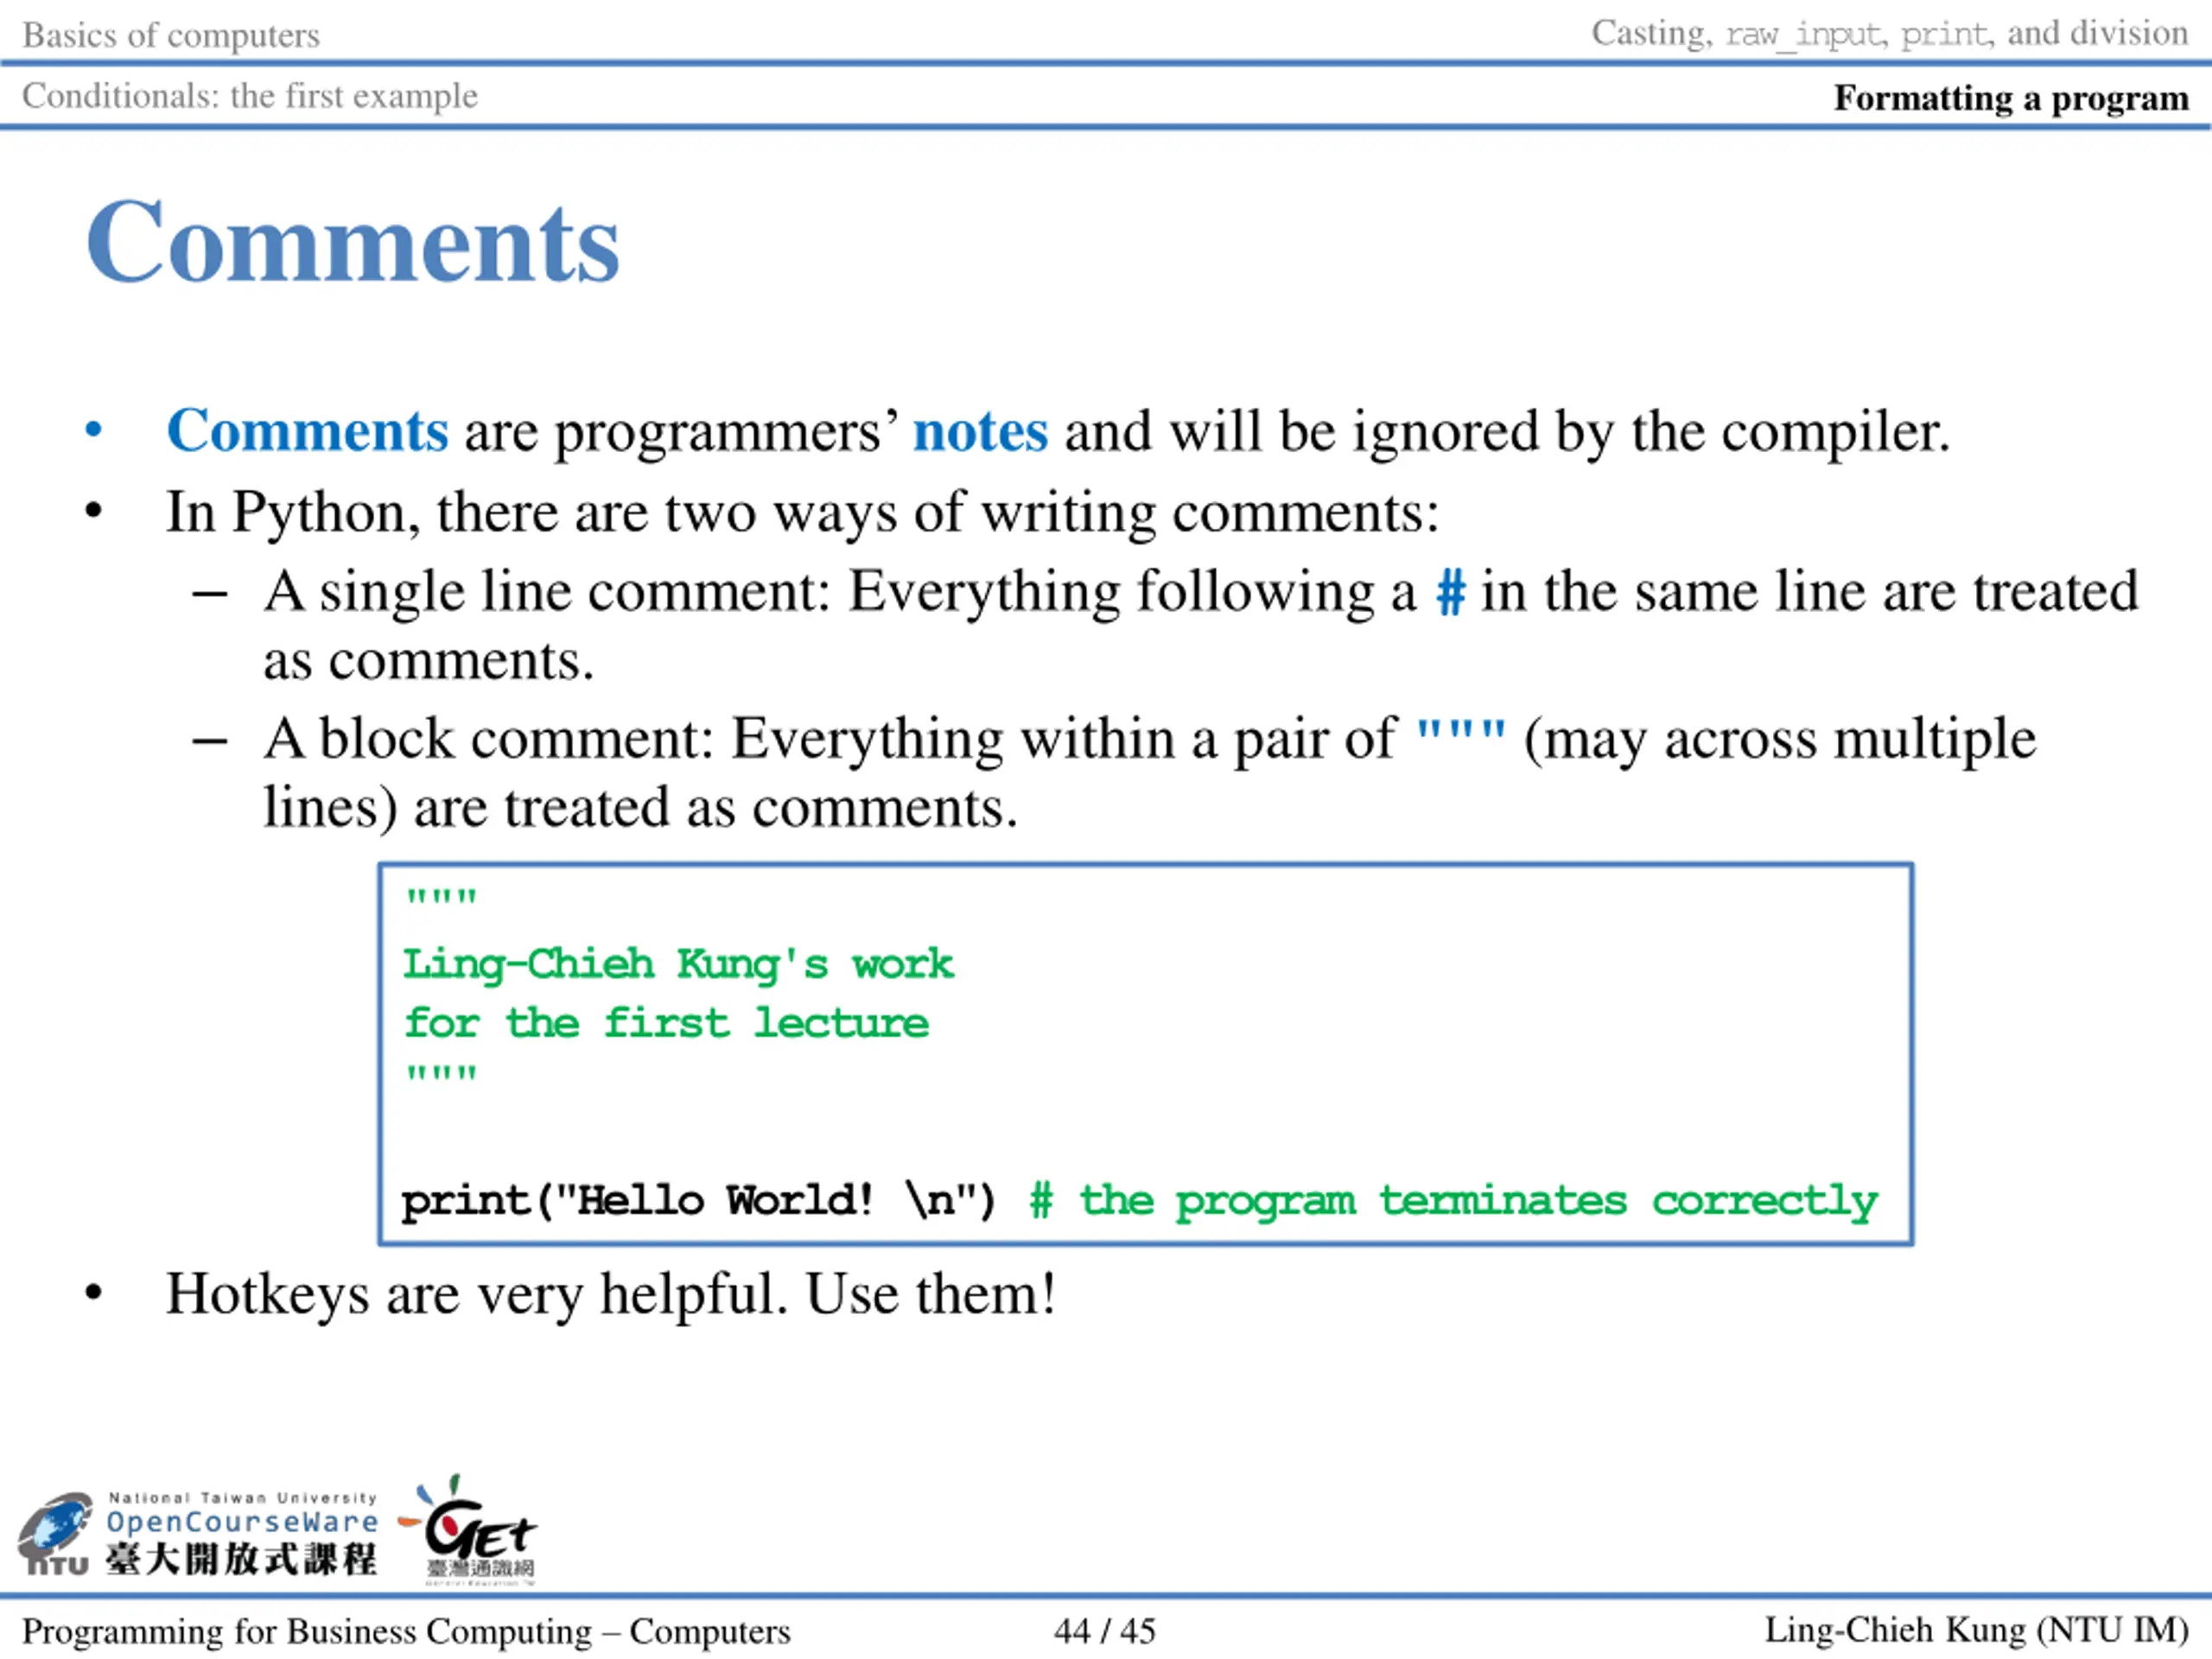The height and width of the screenshot is (1659, 2212).
Task: Click 'Programming for Business Computing – Computers' footer
Action: (406, 1631)
